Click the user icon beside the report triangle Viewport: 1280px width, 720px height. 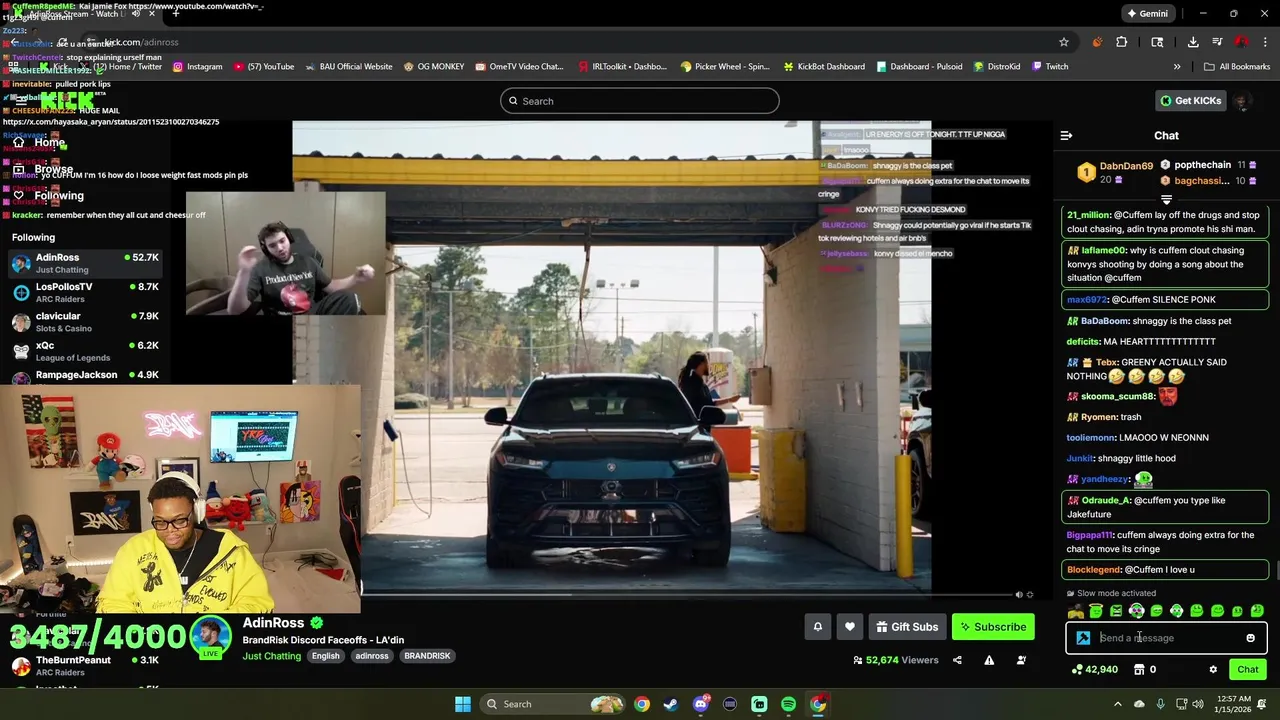point(1021,660)
